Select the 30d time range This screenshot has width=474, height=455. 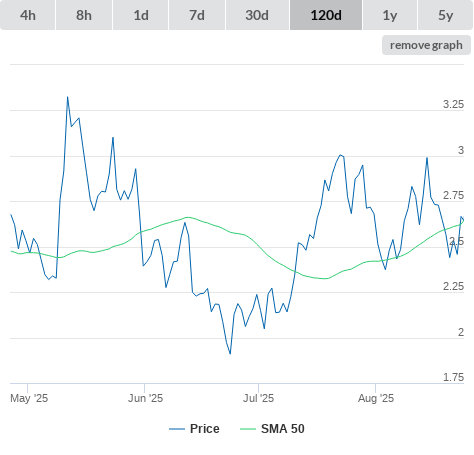tap(257, 15)
